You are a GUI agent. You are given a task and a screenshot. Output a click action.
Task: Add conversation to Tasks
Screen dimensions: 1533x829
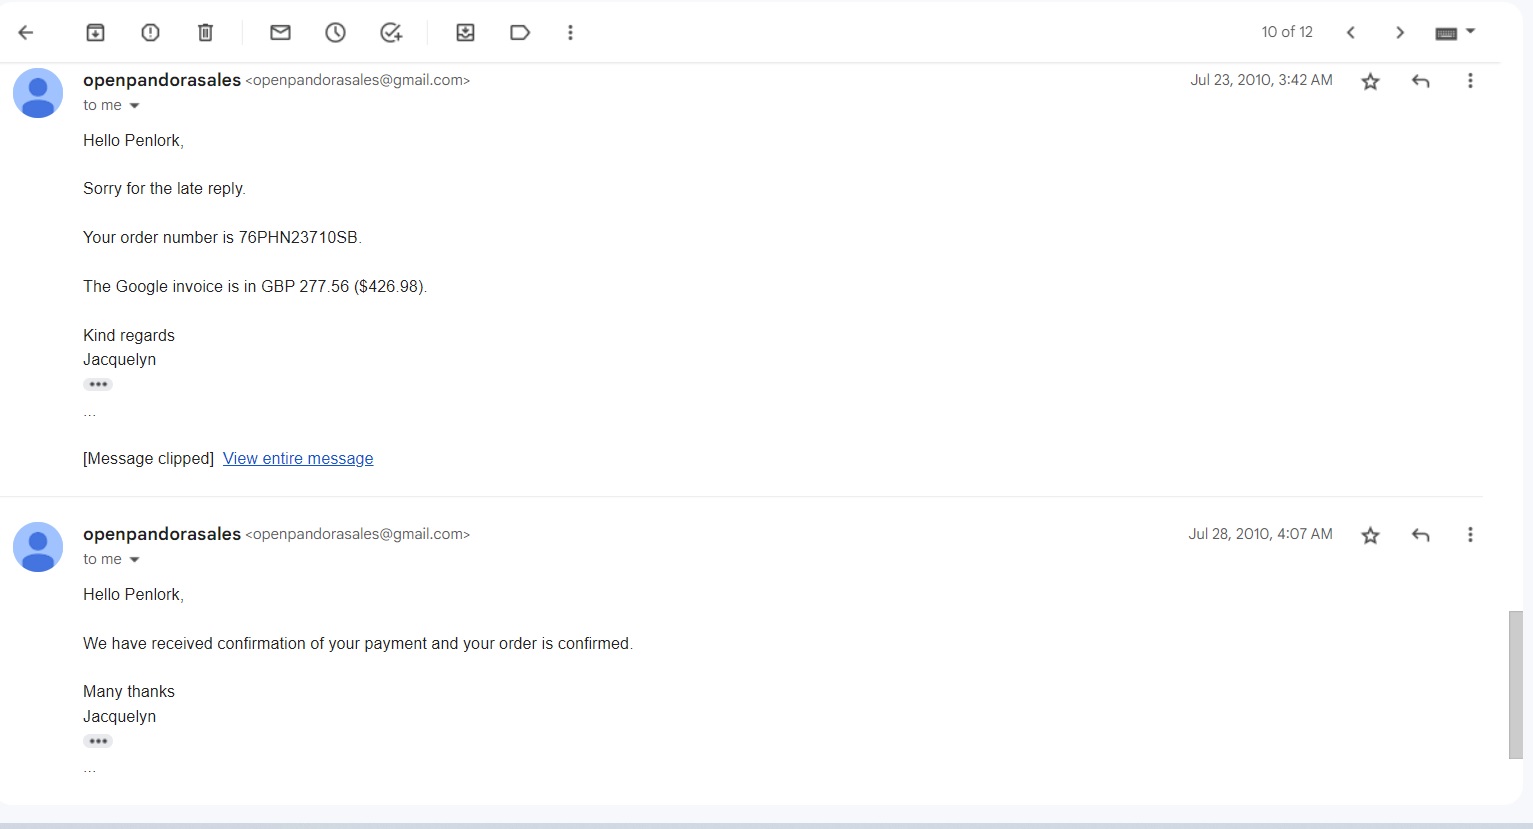[391, 33]
